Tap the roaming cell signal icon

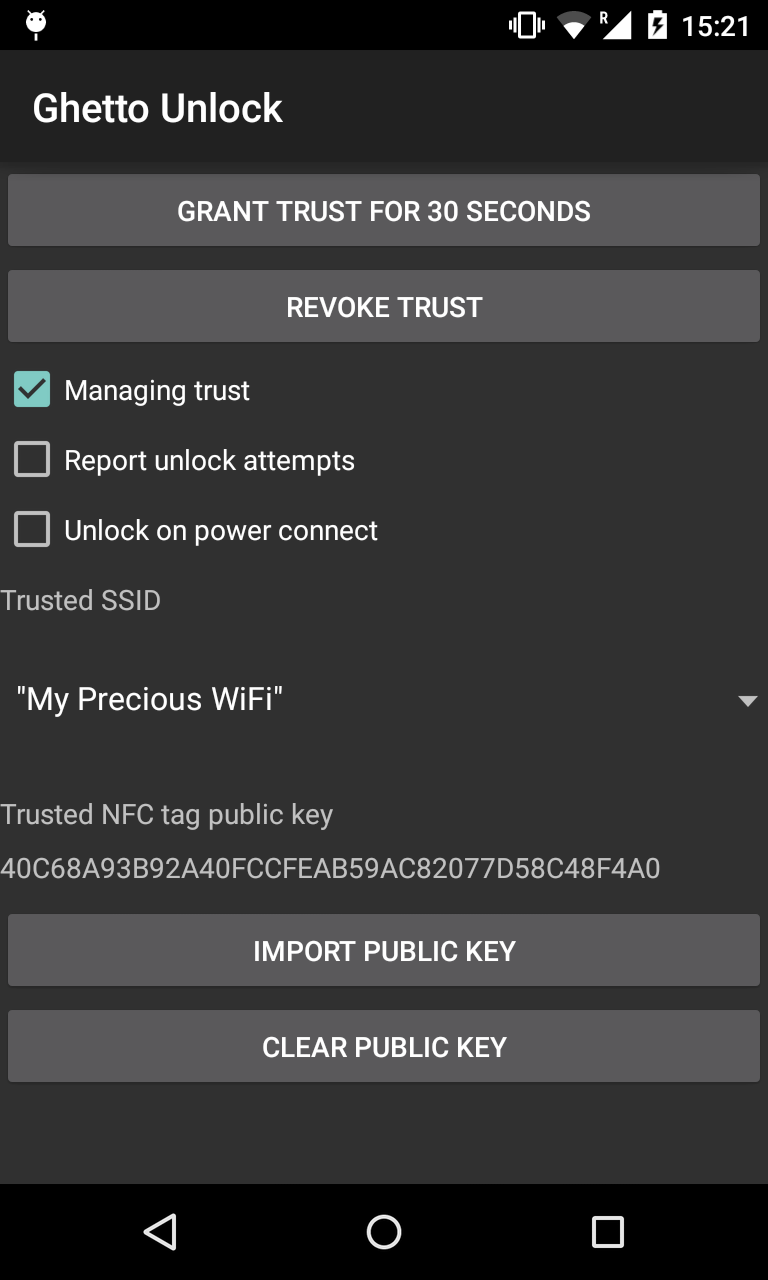coord(616,25)
